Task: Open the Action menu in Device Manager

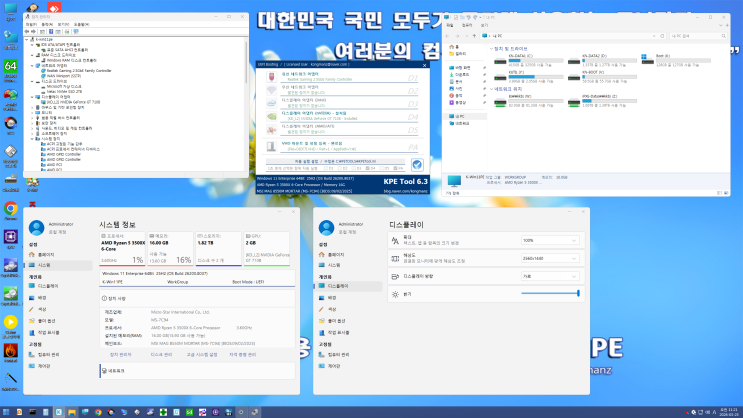Action: [x=47, y=24]
